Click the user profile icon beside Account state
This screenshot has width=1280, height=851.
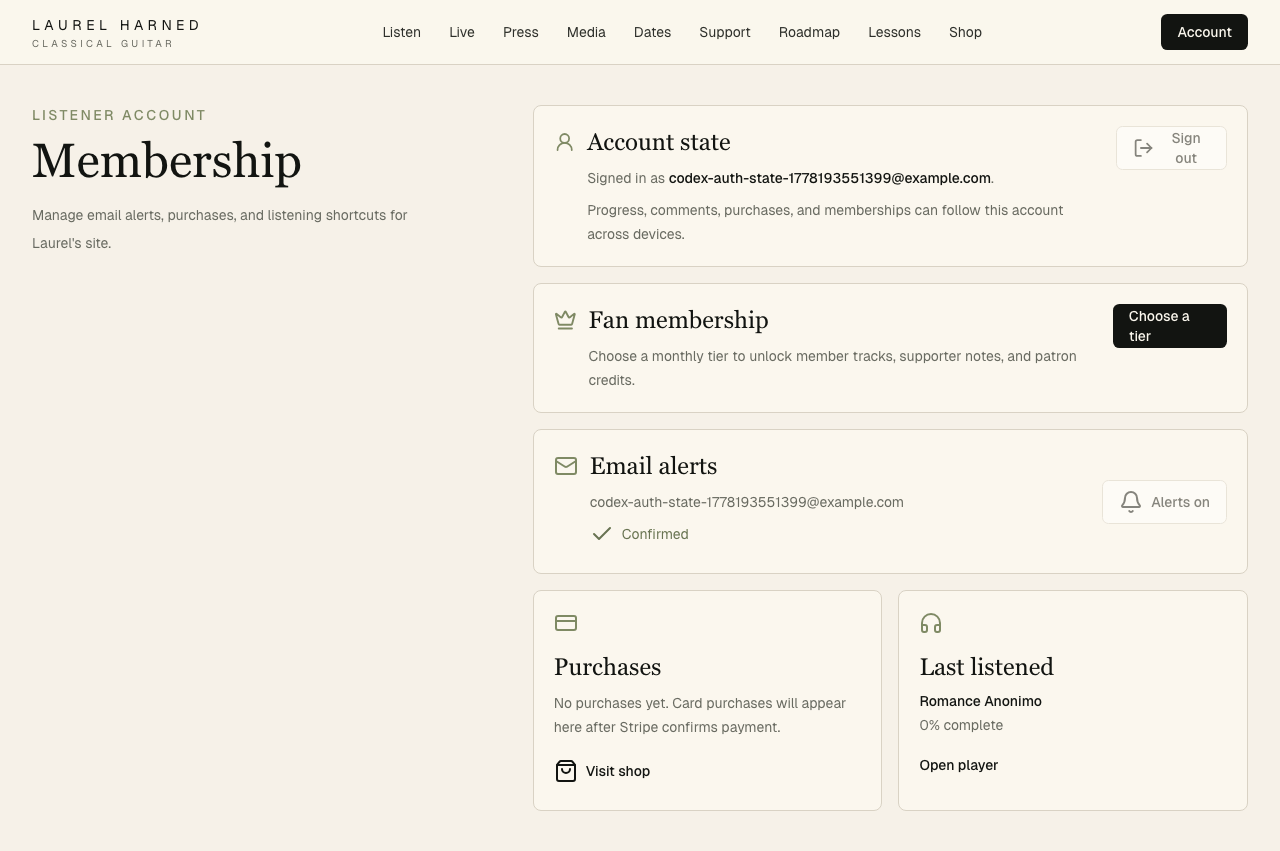tap(565, 142)
